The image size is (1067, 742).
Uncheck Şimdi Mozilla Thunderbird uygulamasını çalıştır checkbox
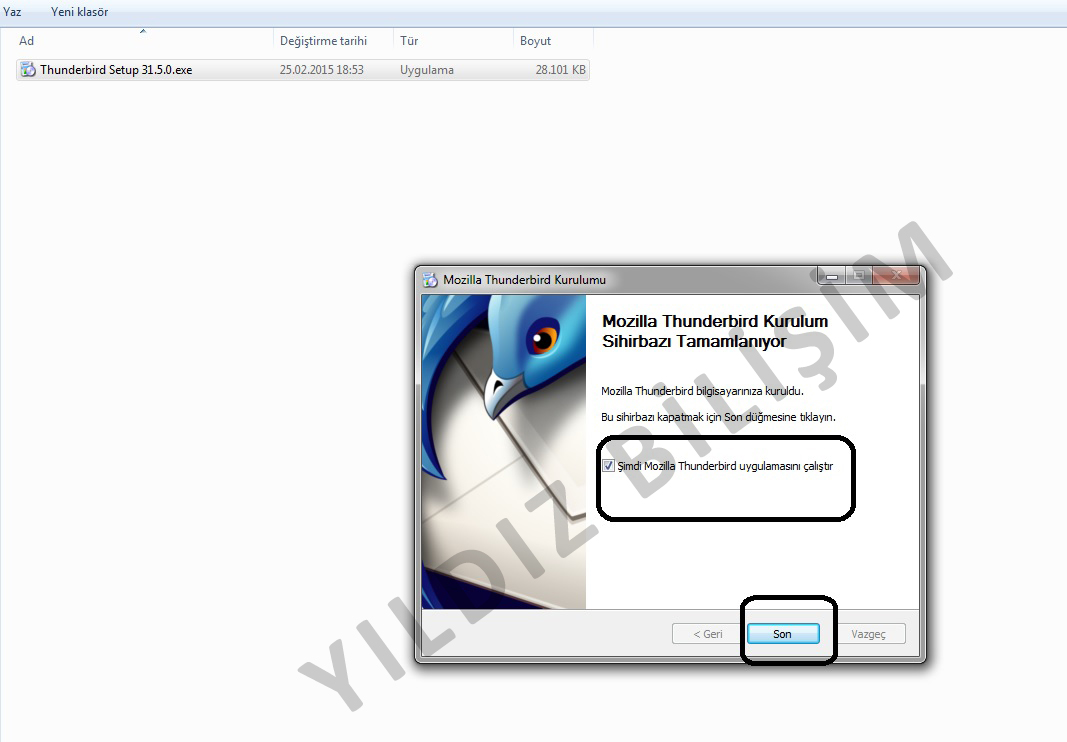[608, 466]
